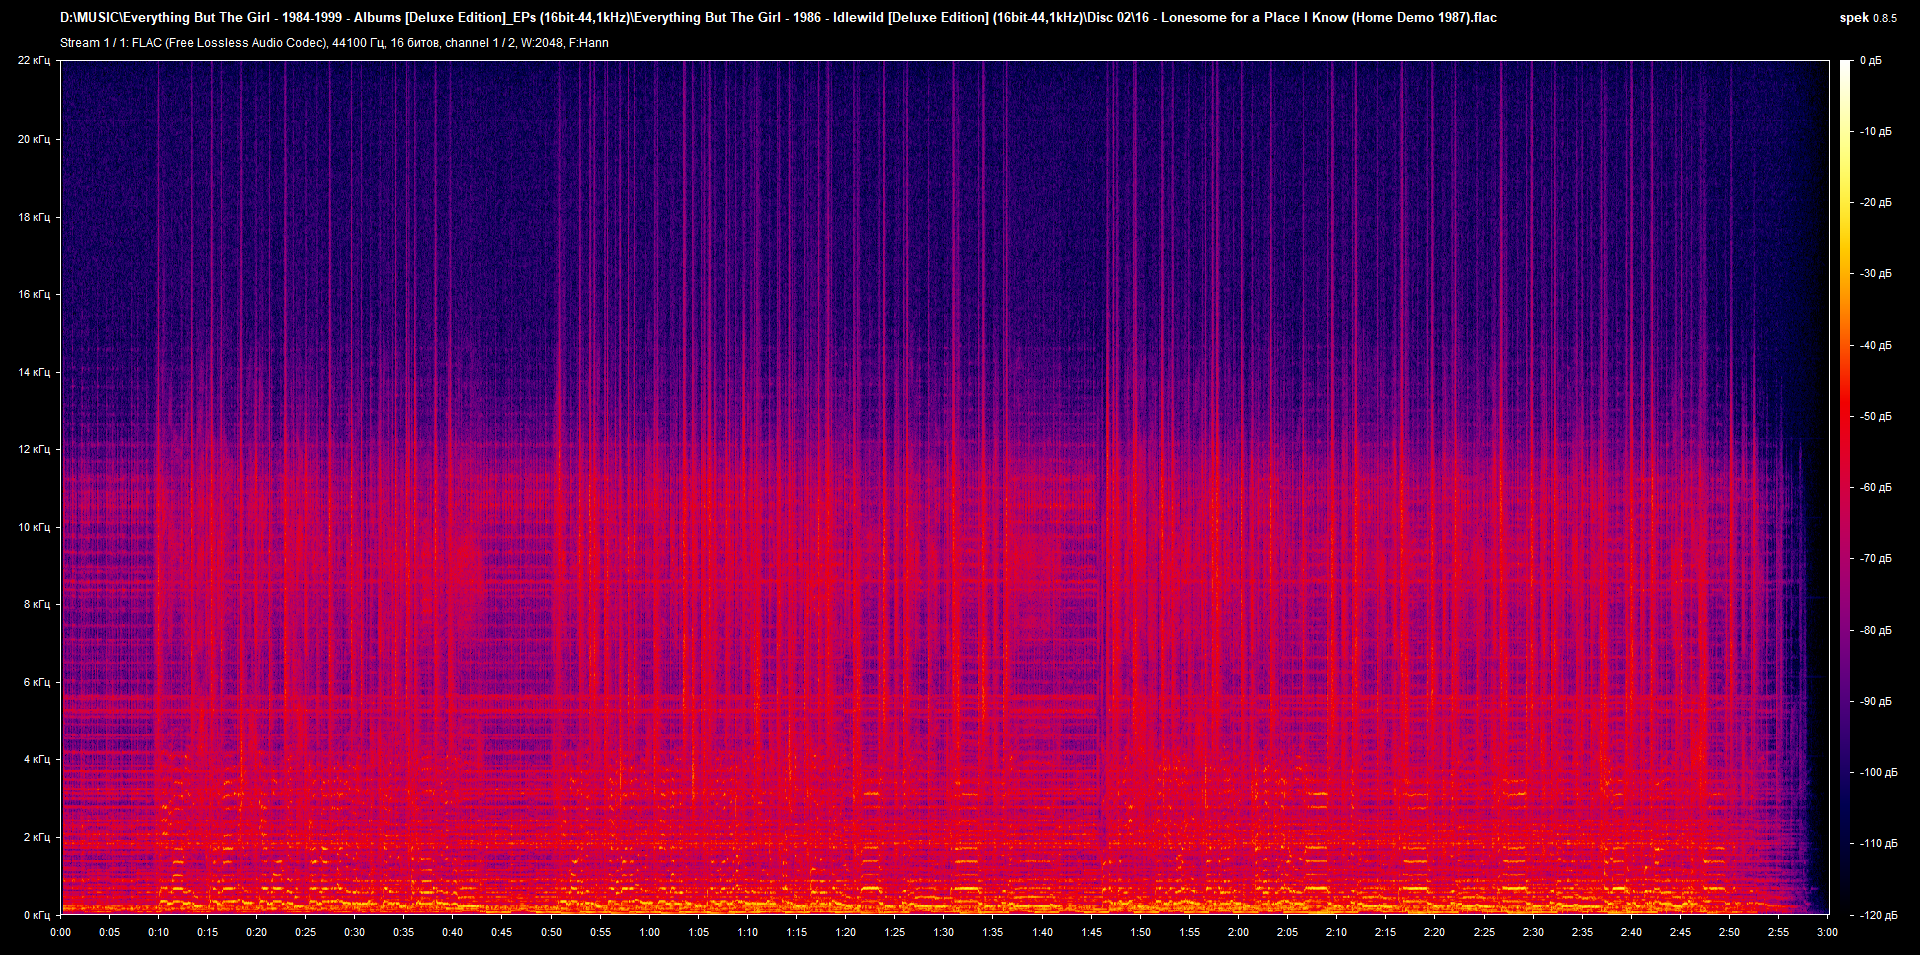
Task: Click the 14 кГц frequency label
Action: click(x=34, y=372)
